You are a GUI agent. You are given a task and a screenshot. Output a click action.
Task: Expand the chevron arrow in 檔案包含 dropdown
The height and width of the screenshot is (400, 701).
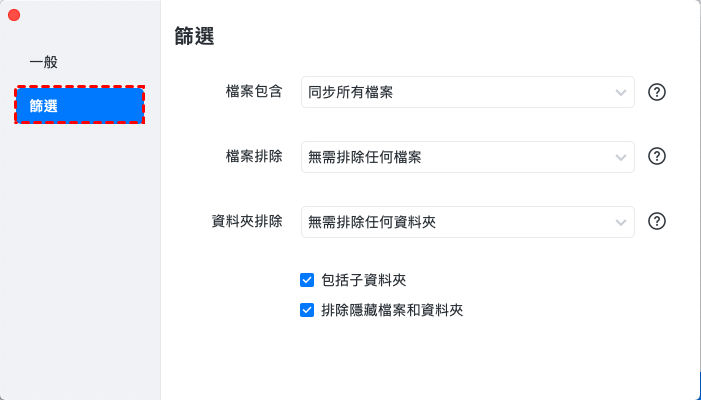(x=621, y=93)
